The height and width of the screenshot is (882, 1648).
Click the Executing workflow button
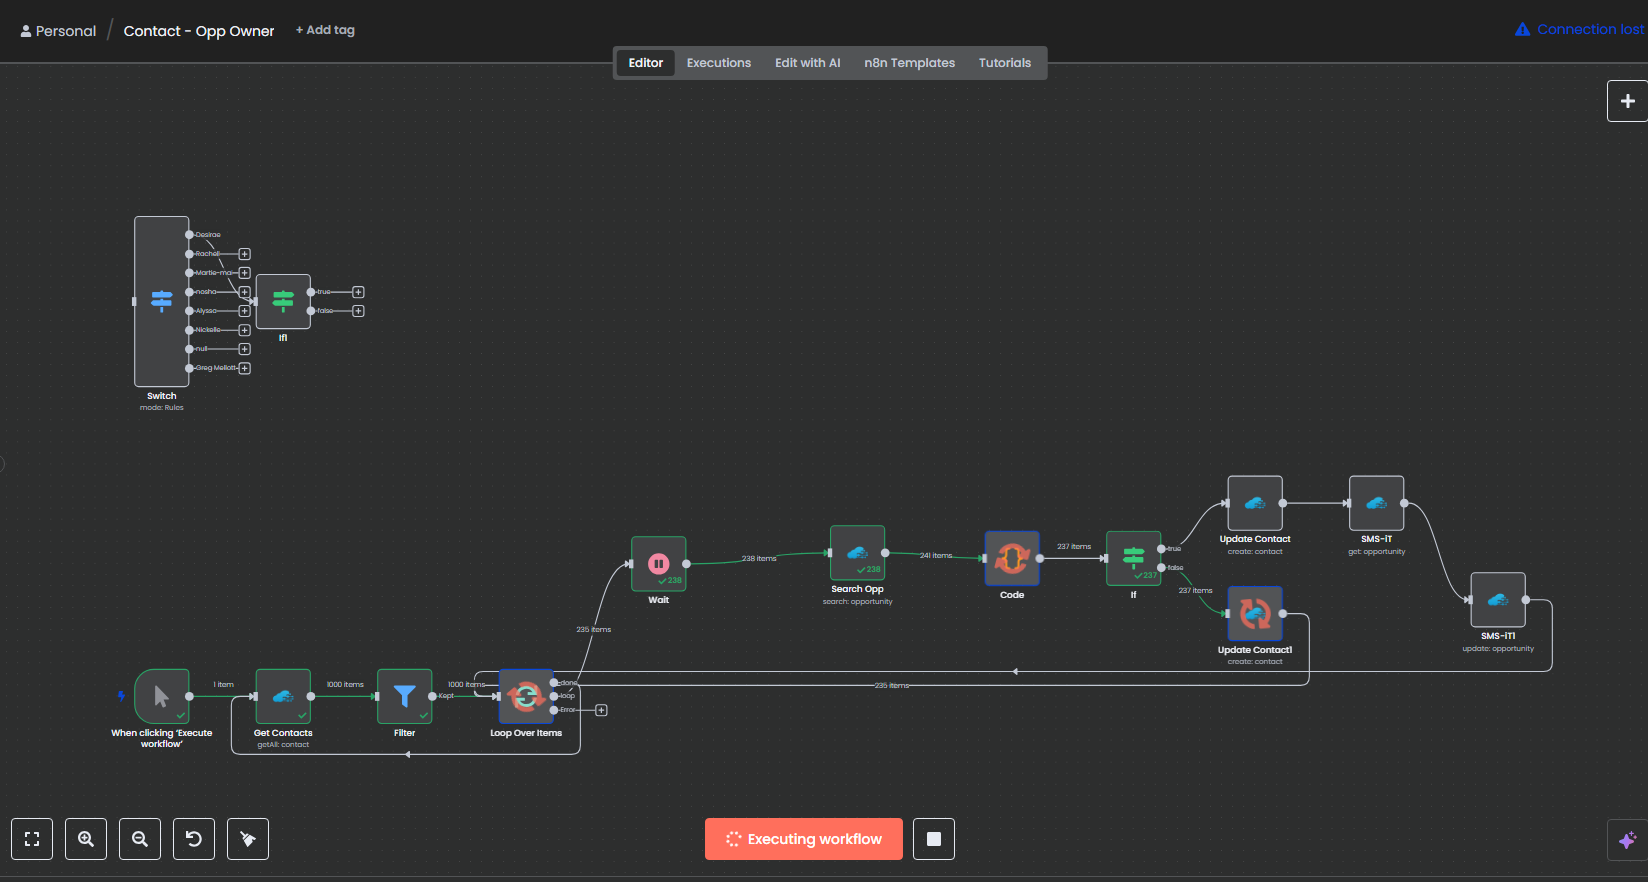coord(803,839)
